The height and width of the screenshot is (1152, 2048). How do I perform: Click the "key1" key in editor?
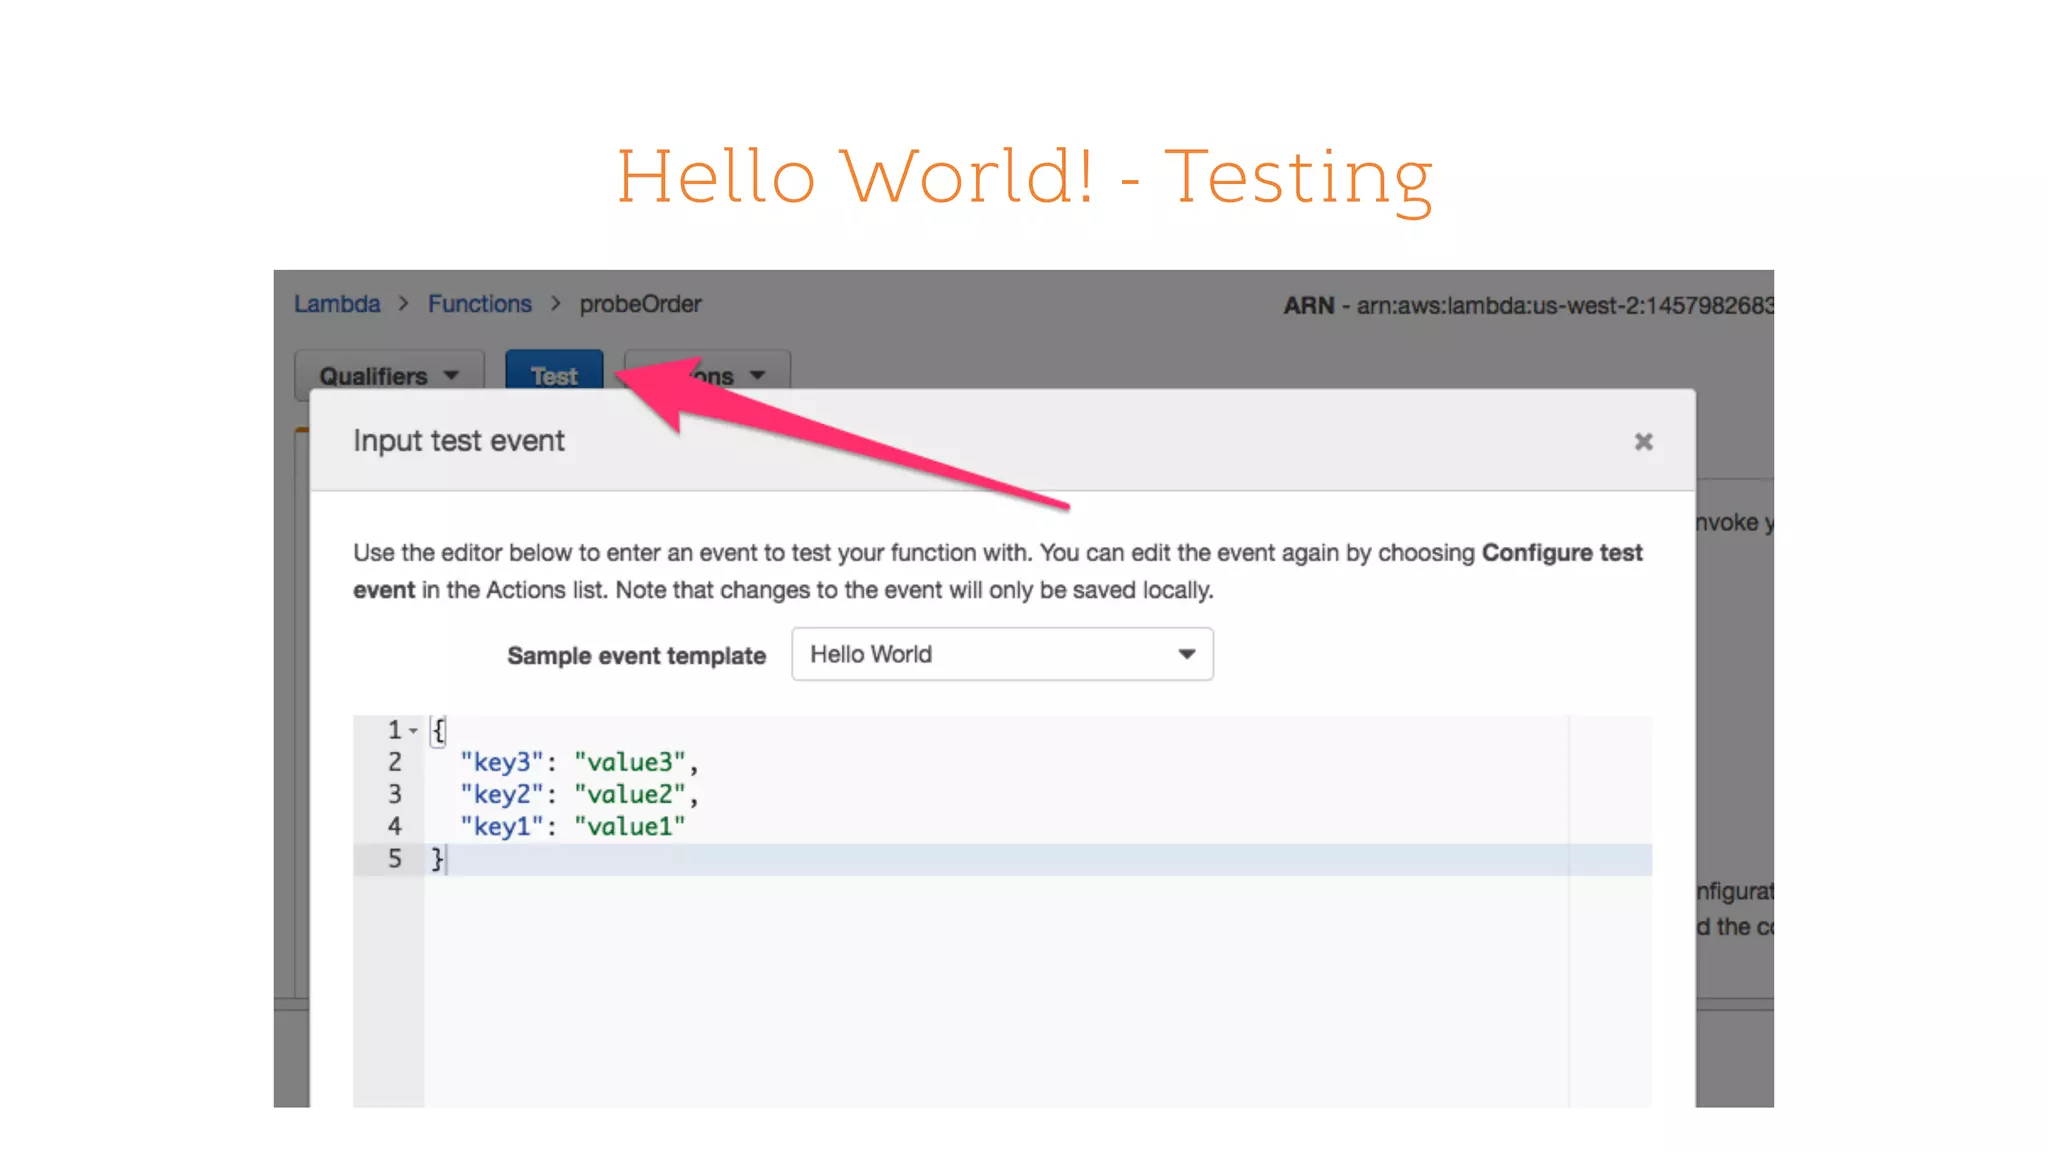(x=501, y=826)
